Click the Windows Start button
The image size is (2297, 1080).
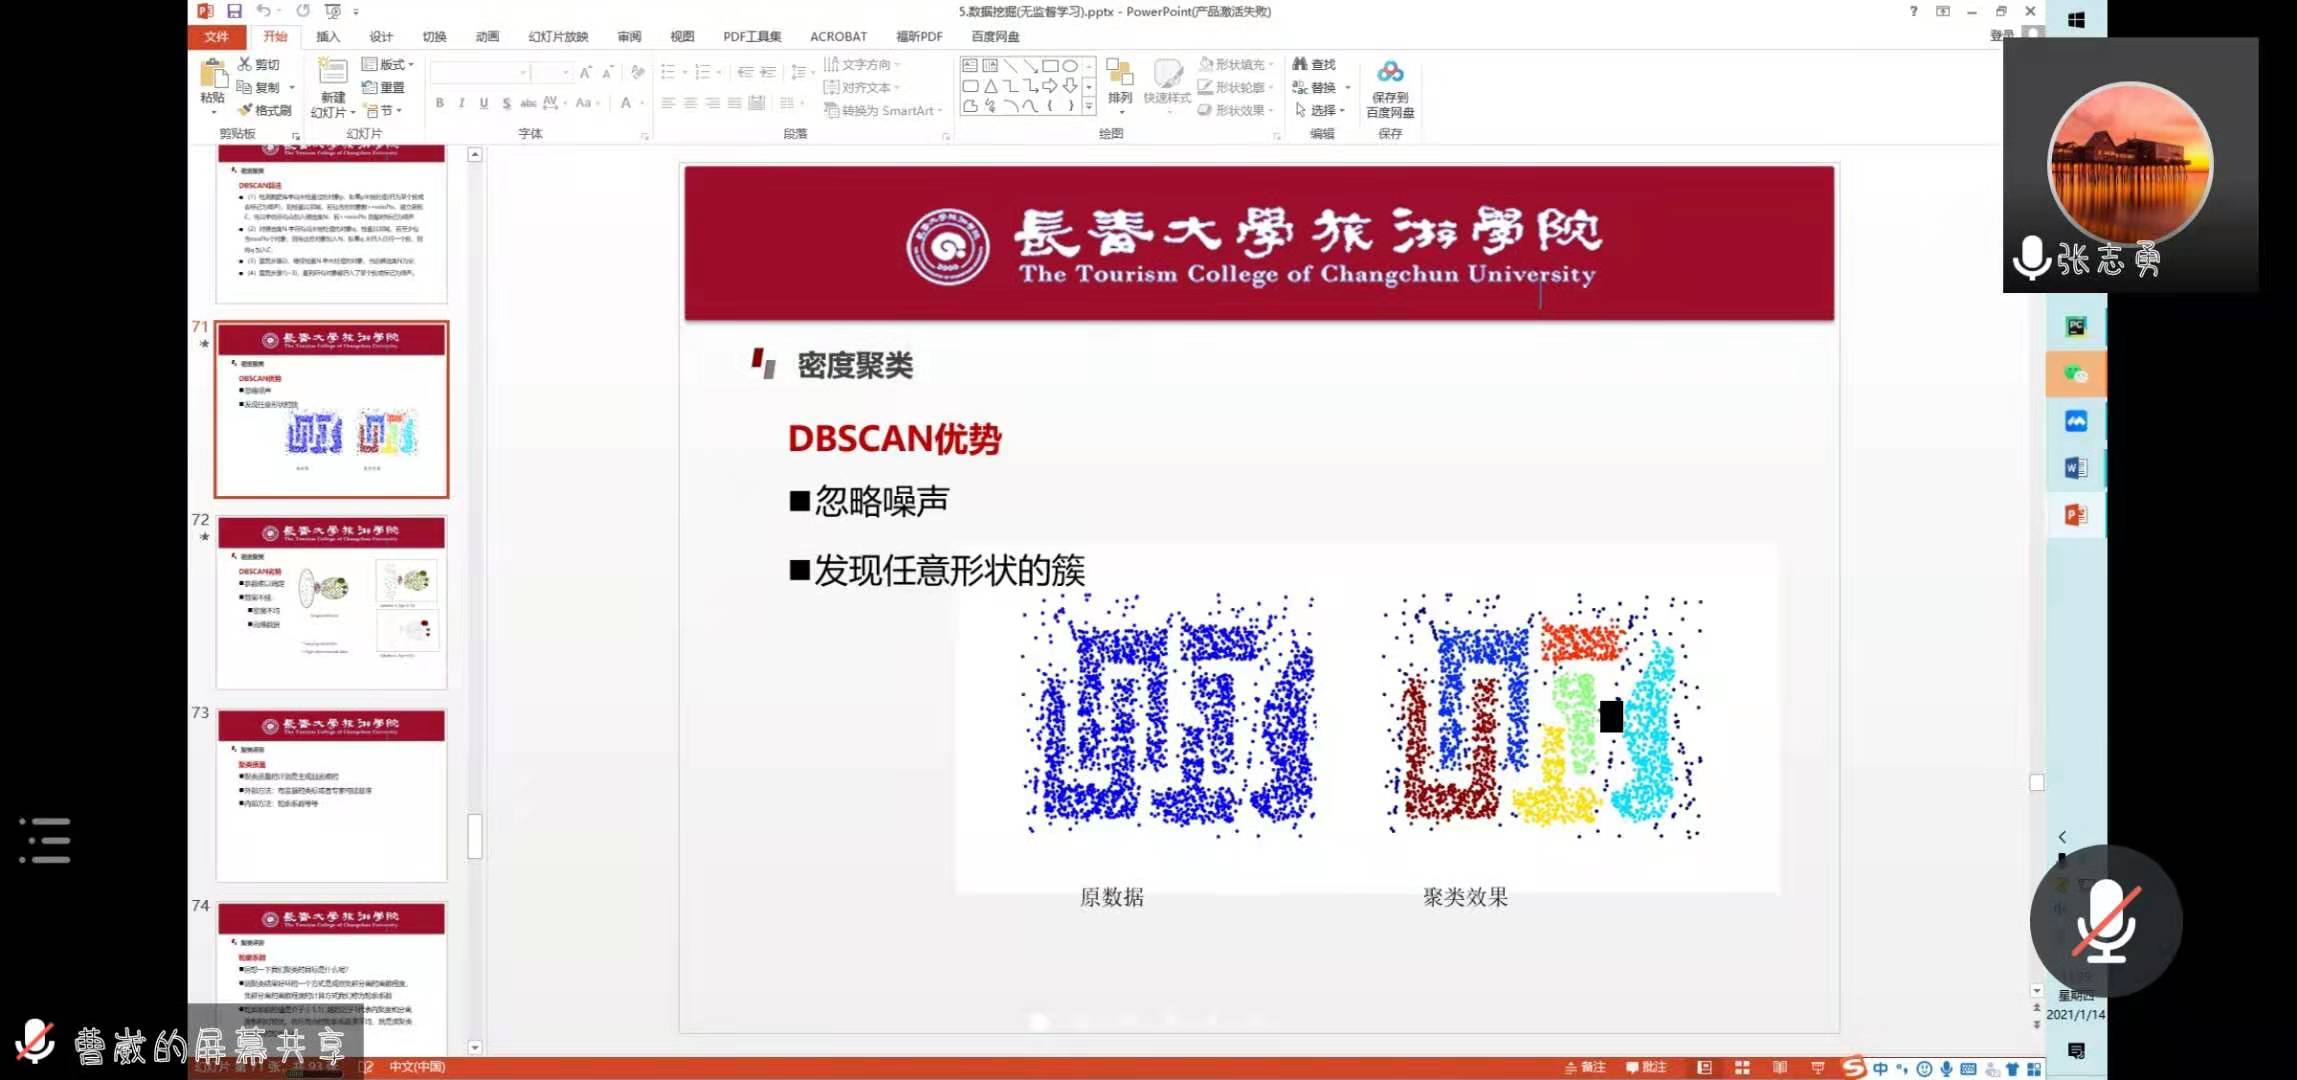pyautogui.click(x=2076, y=20)
